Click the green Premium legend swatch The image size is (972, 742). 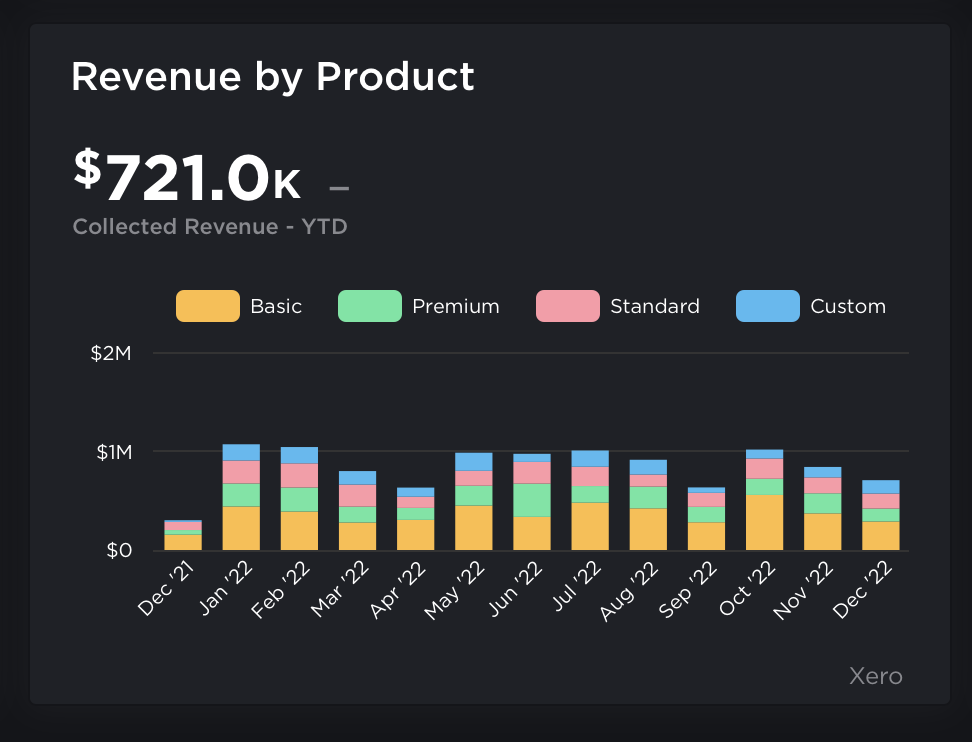point(369,306)
